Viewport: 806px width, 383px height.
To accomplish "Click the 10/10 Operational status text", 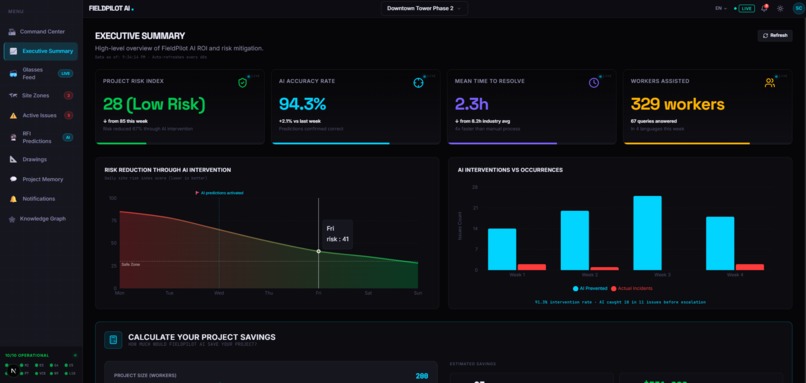I will (27, 355).
